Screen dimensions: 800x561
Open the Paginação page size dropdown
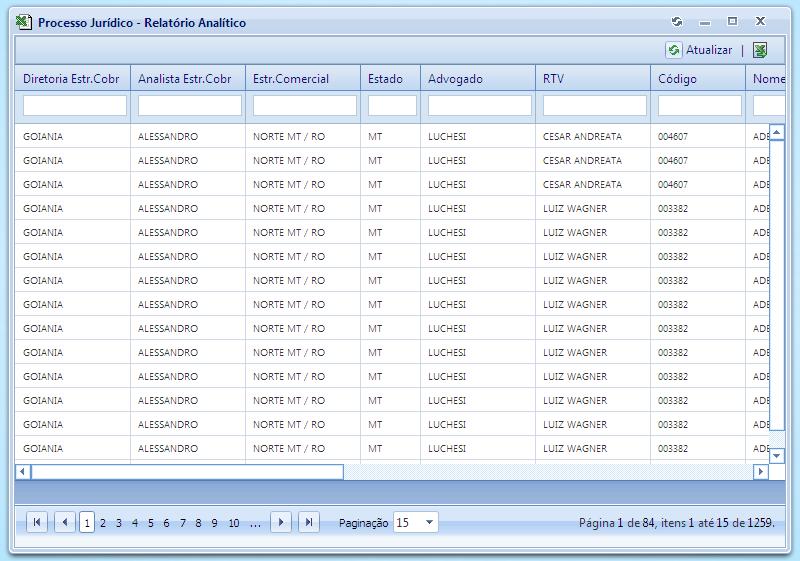coord(429,522)
